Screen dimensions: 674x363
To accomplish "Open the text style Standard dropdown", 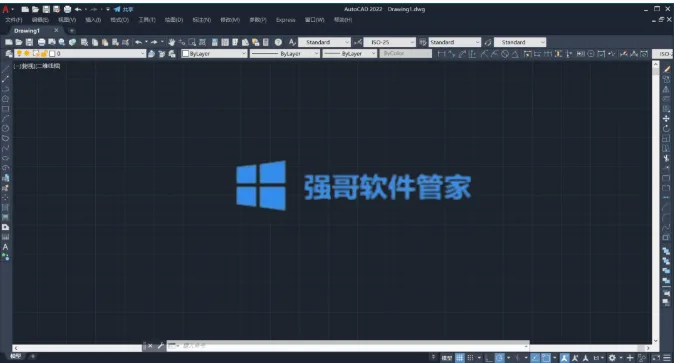I will coord(325,42).
